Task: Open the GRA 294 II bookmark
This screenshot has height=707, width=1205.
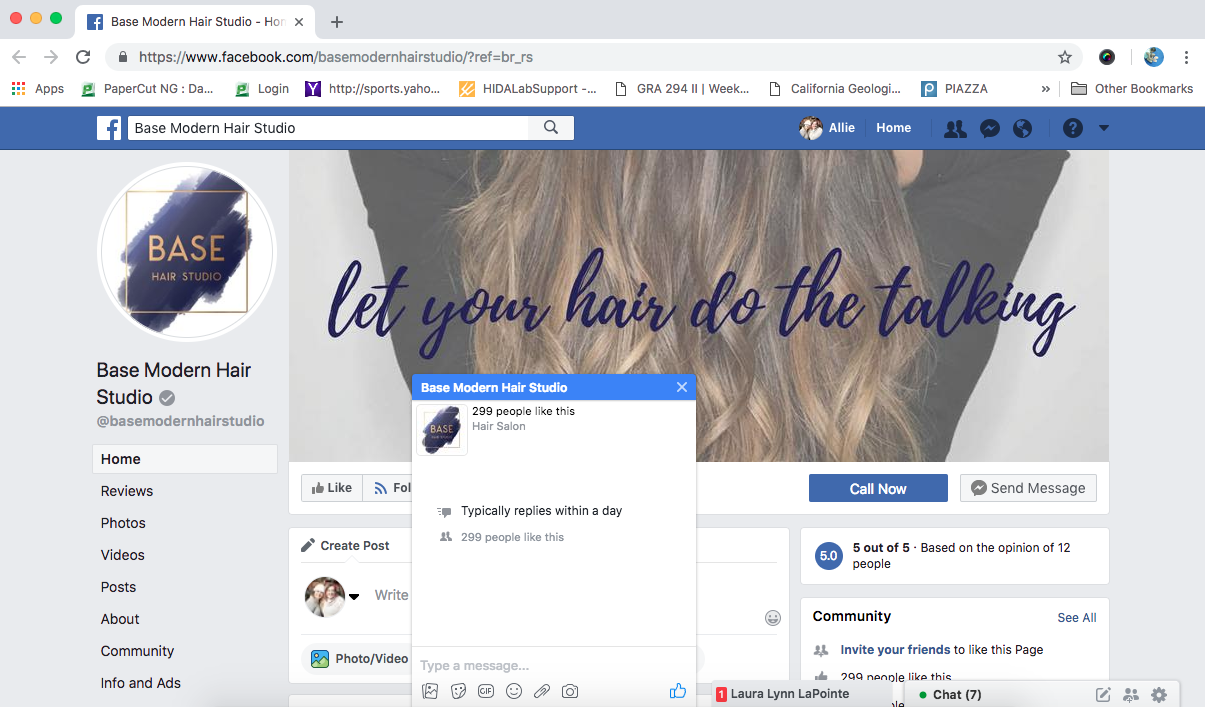Action: click(682, 88)
